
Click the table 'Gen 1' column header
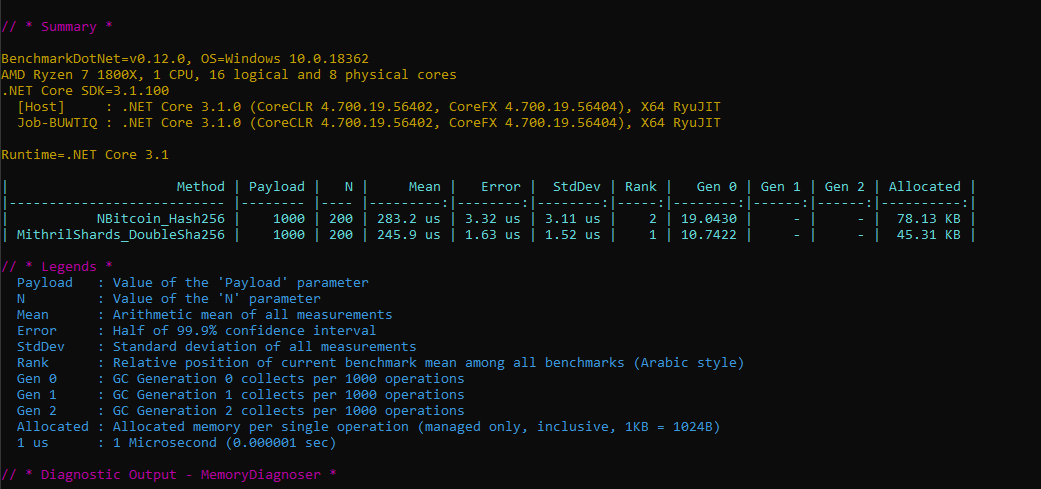point(781,186)
